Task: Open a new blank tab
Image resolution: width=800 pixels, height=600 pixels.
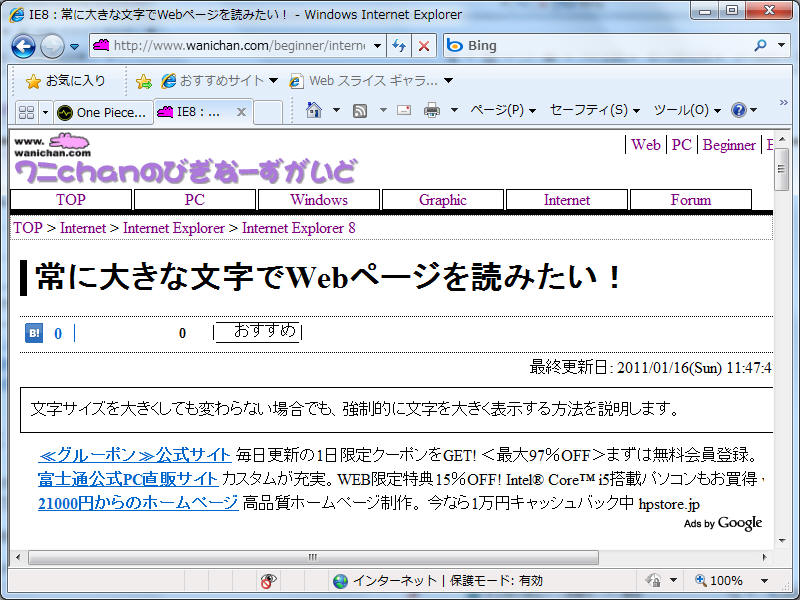Action: [268, 112]
